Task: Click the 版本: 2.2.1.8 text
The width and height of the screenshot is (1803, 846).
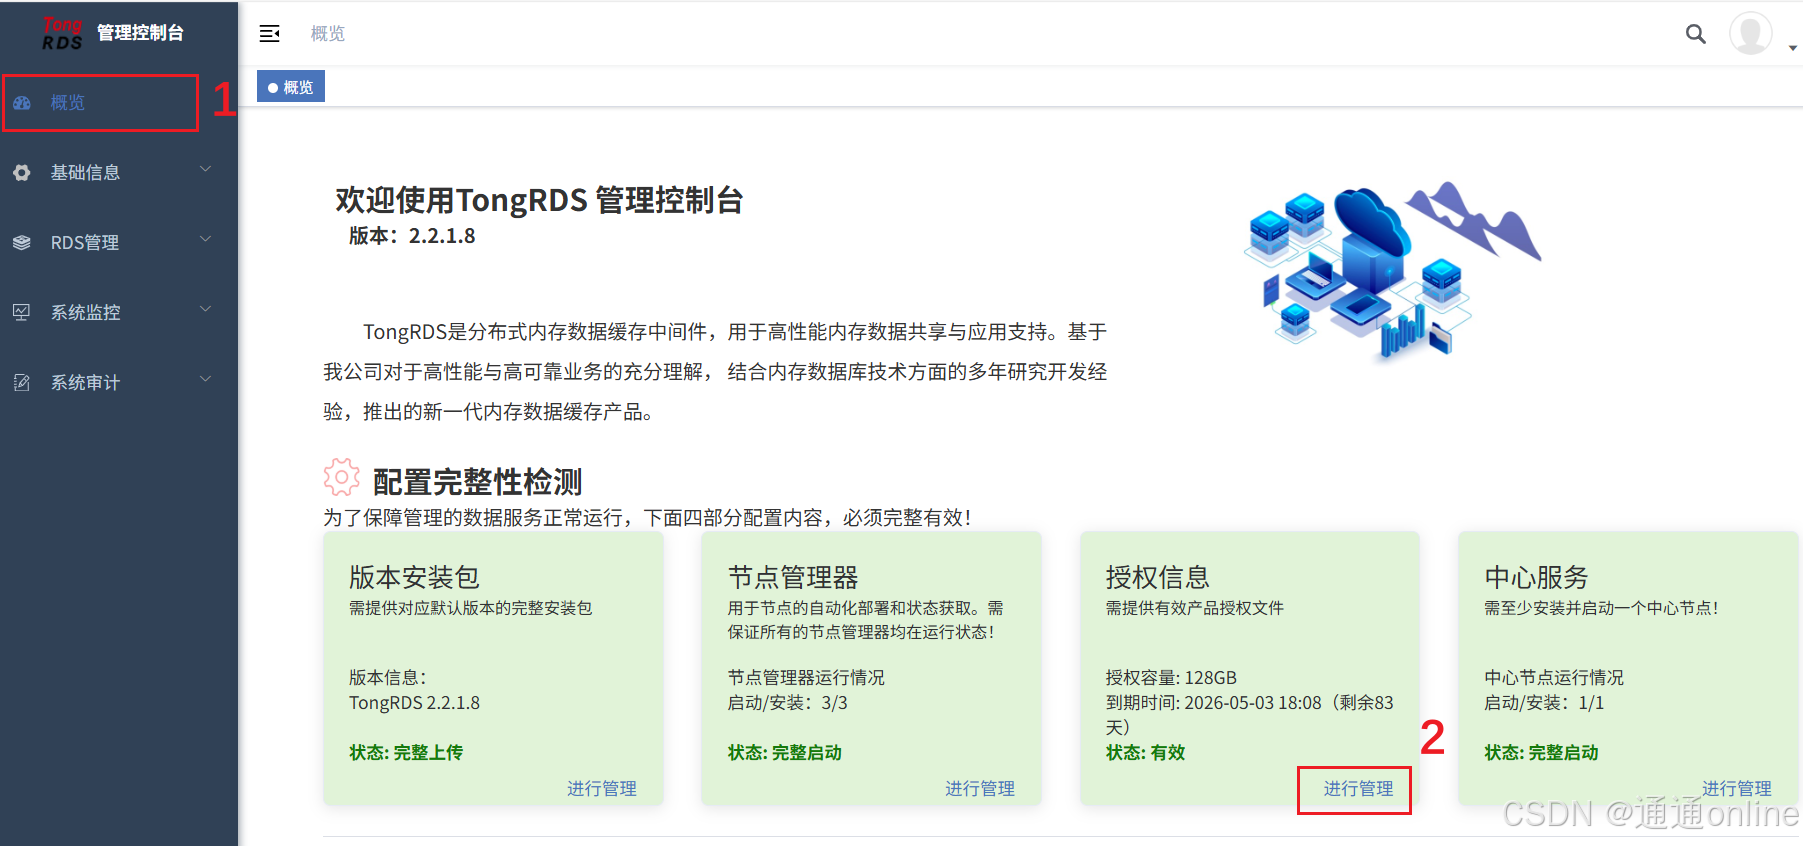Action: [x=412, y=236]
